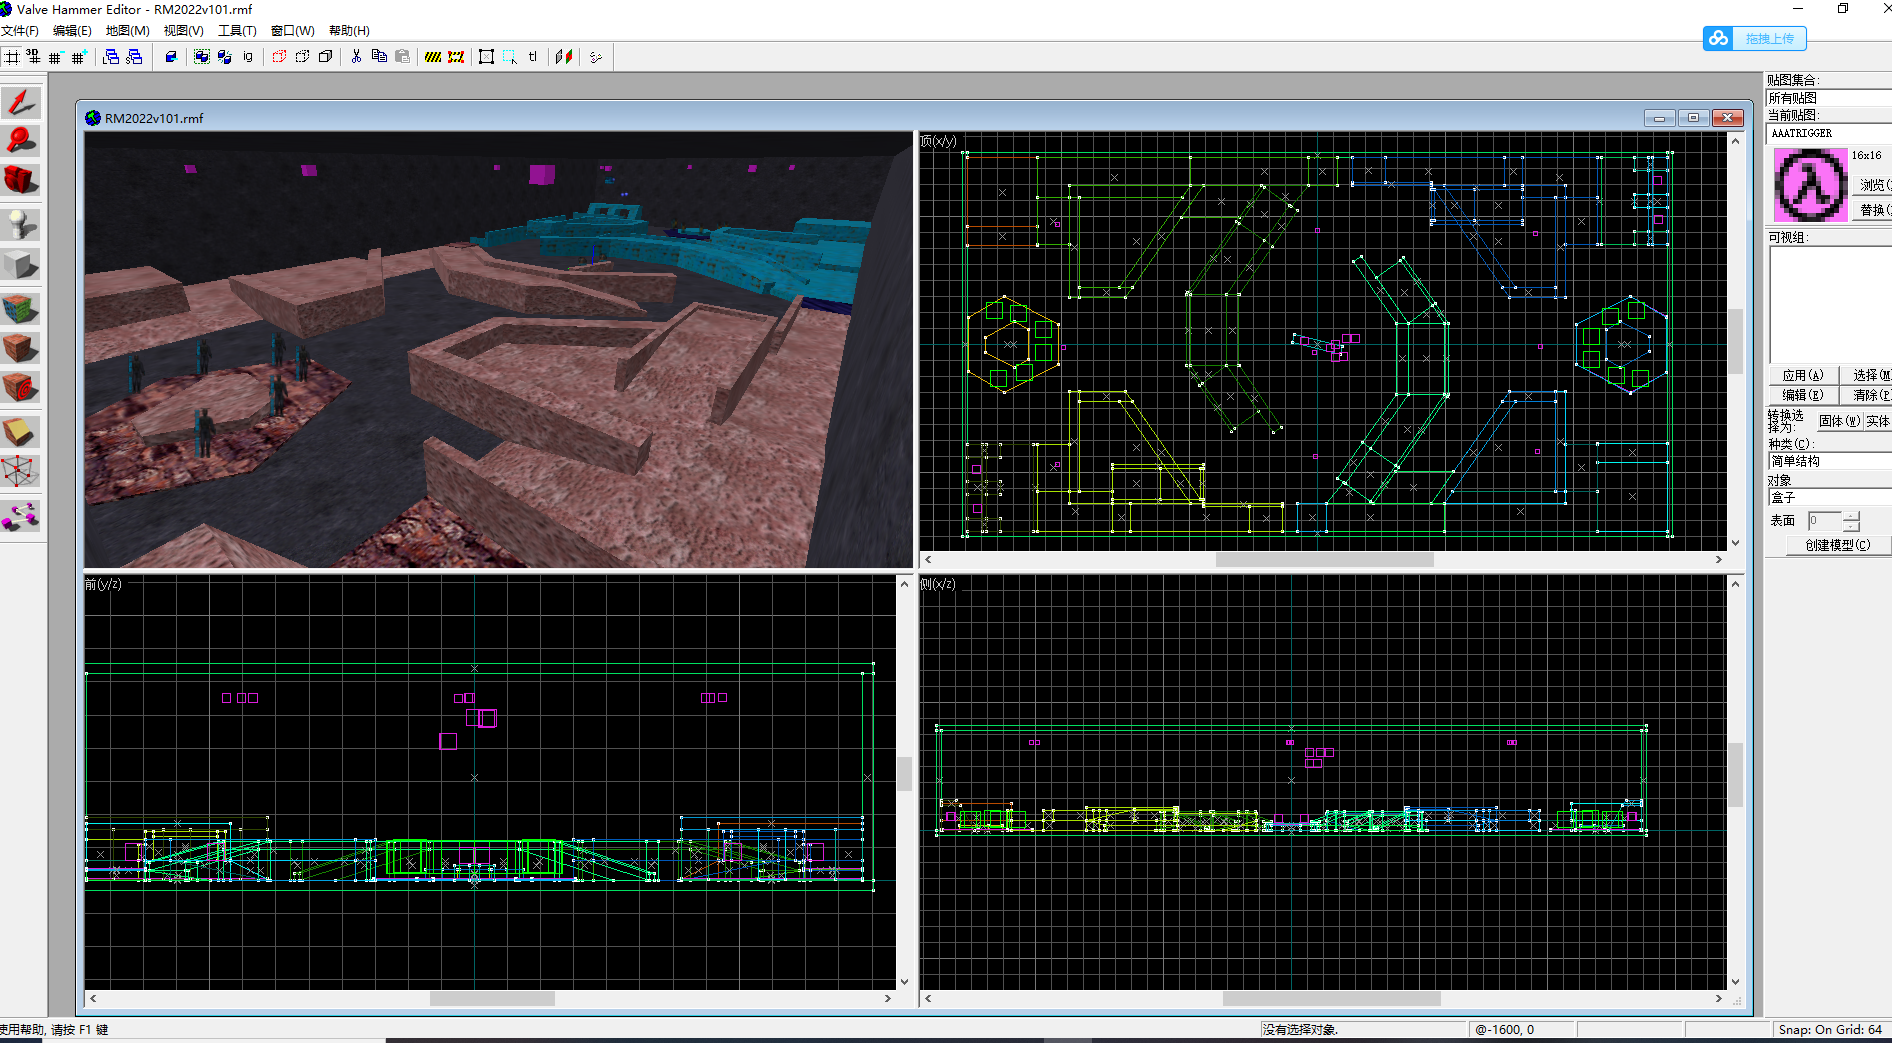Viewport: 1892px width, 1043px height.
Task: Open the 视图(V) menu
Action: (x=183, y=31)
